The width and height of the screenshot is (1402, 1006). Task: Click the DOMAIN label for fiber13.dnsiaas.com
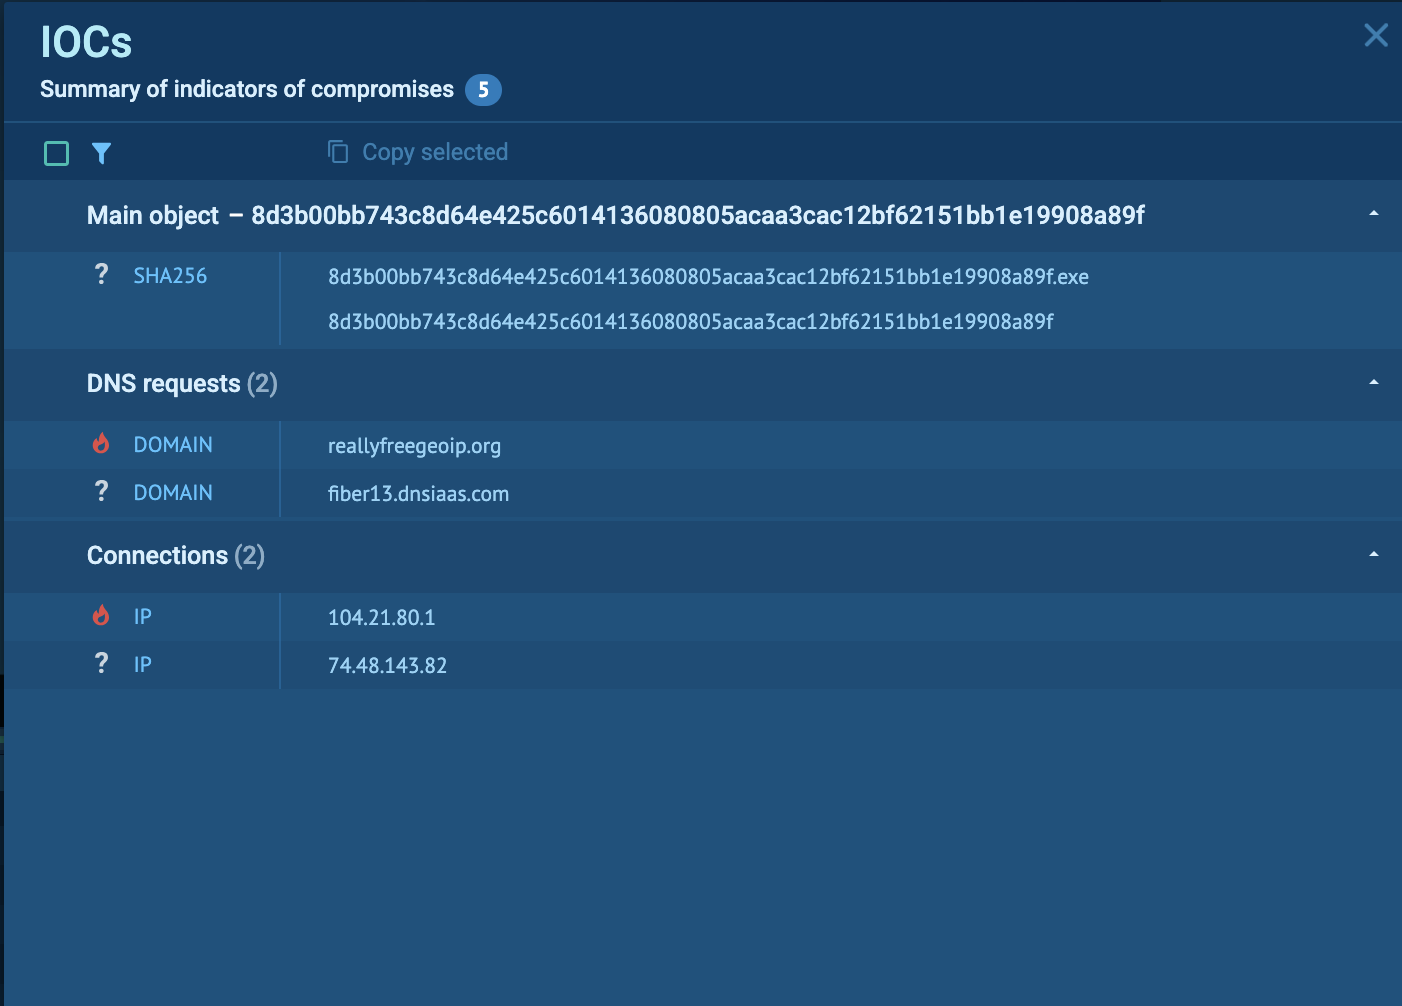tap(173, 493)
